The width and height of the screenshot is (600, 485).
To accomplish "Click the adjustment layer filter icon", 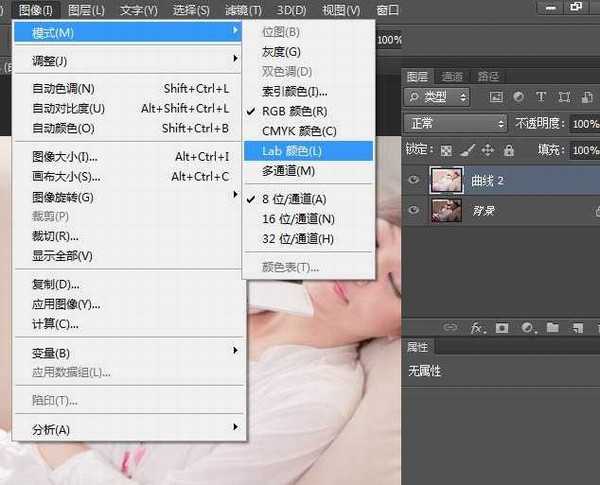I will click(518, 97).
